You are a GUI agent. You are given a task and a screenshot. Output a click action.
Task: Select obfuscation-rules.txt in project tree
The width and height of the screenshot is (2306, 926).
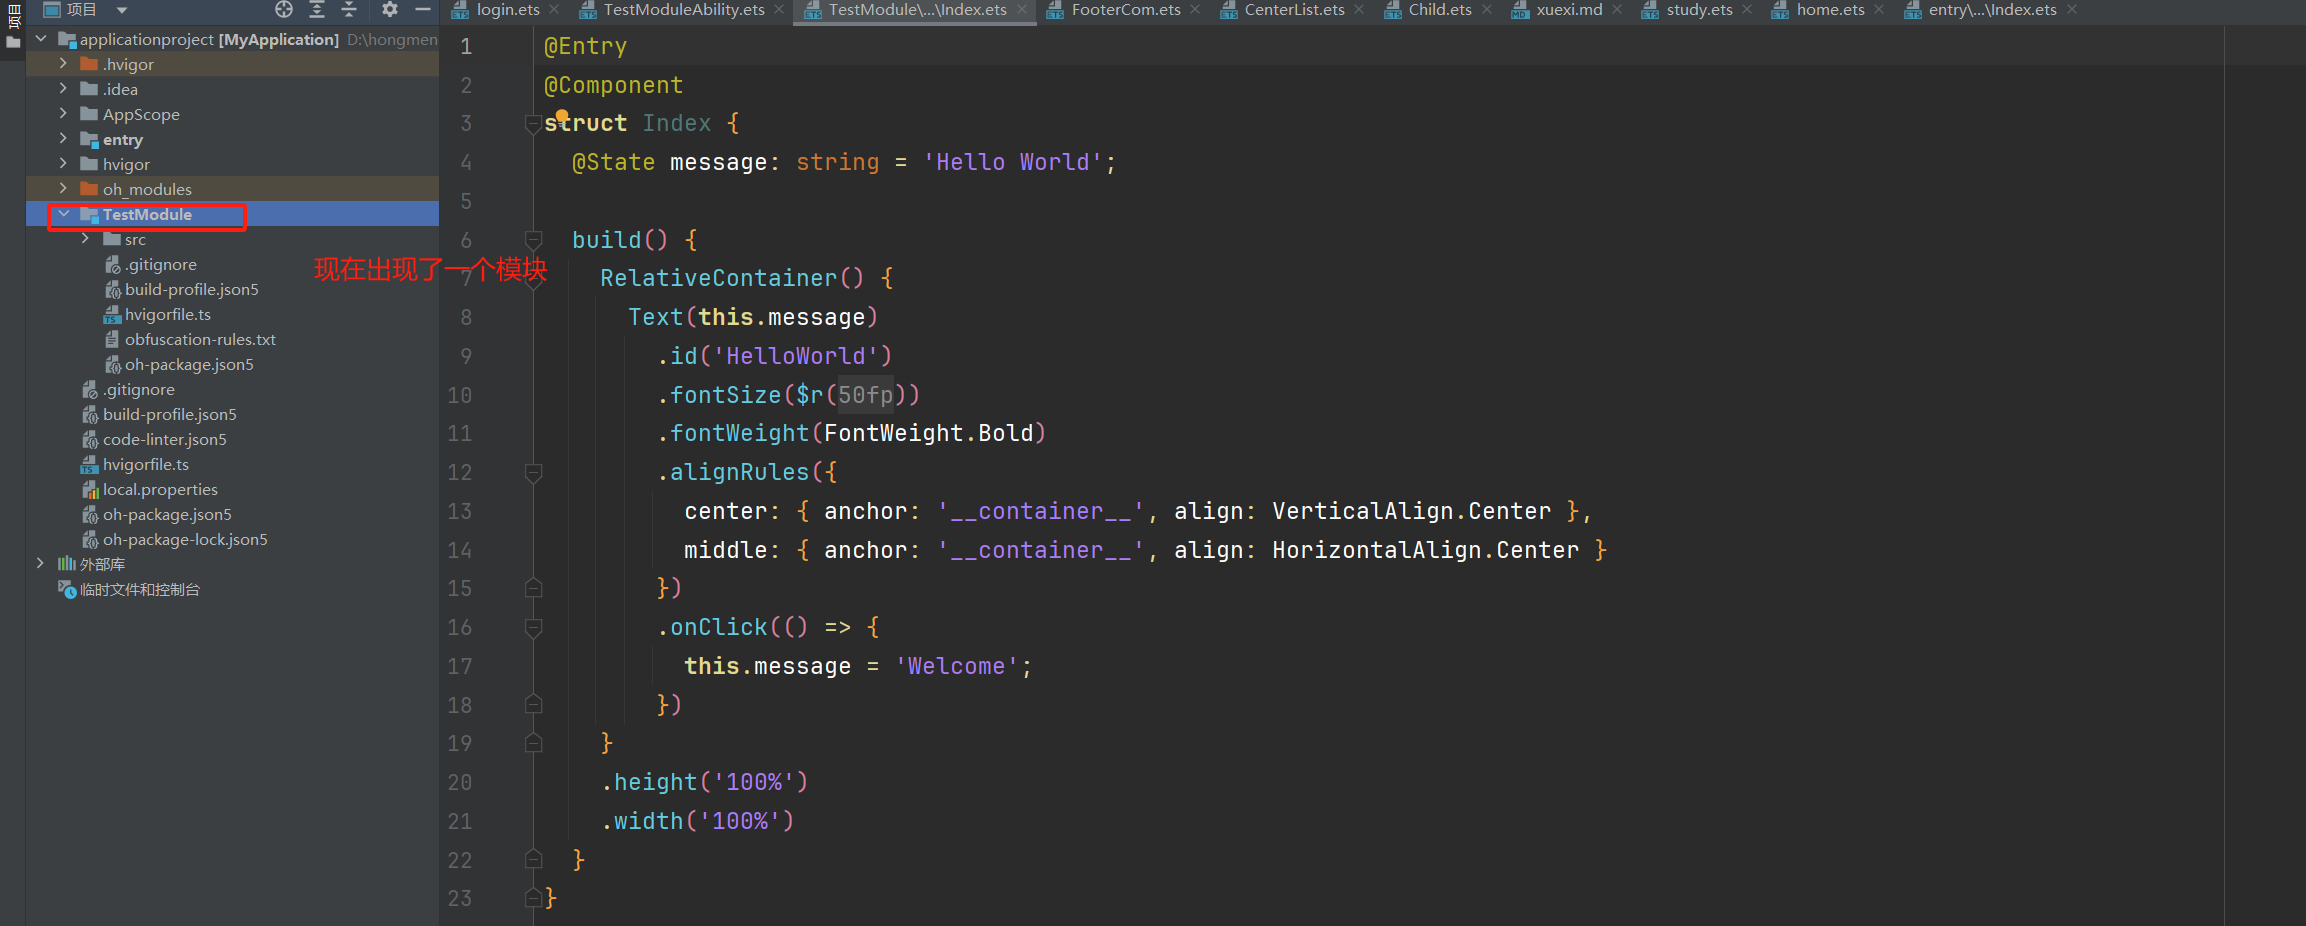pos(200,340)
